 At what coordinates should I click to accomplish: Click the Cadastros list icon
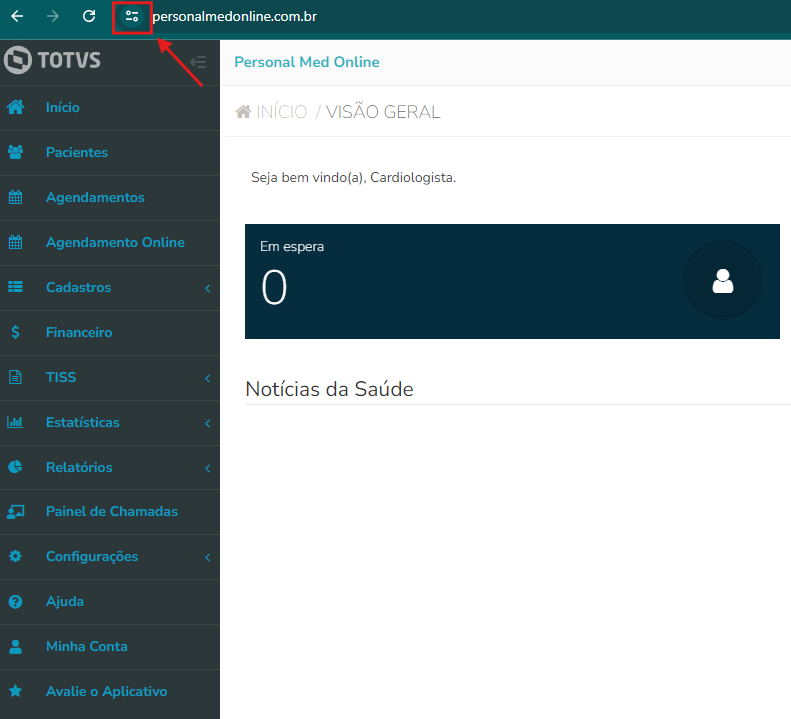pyautogui.click(x=15, y=287)
